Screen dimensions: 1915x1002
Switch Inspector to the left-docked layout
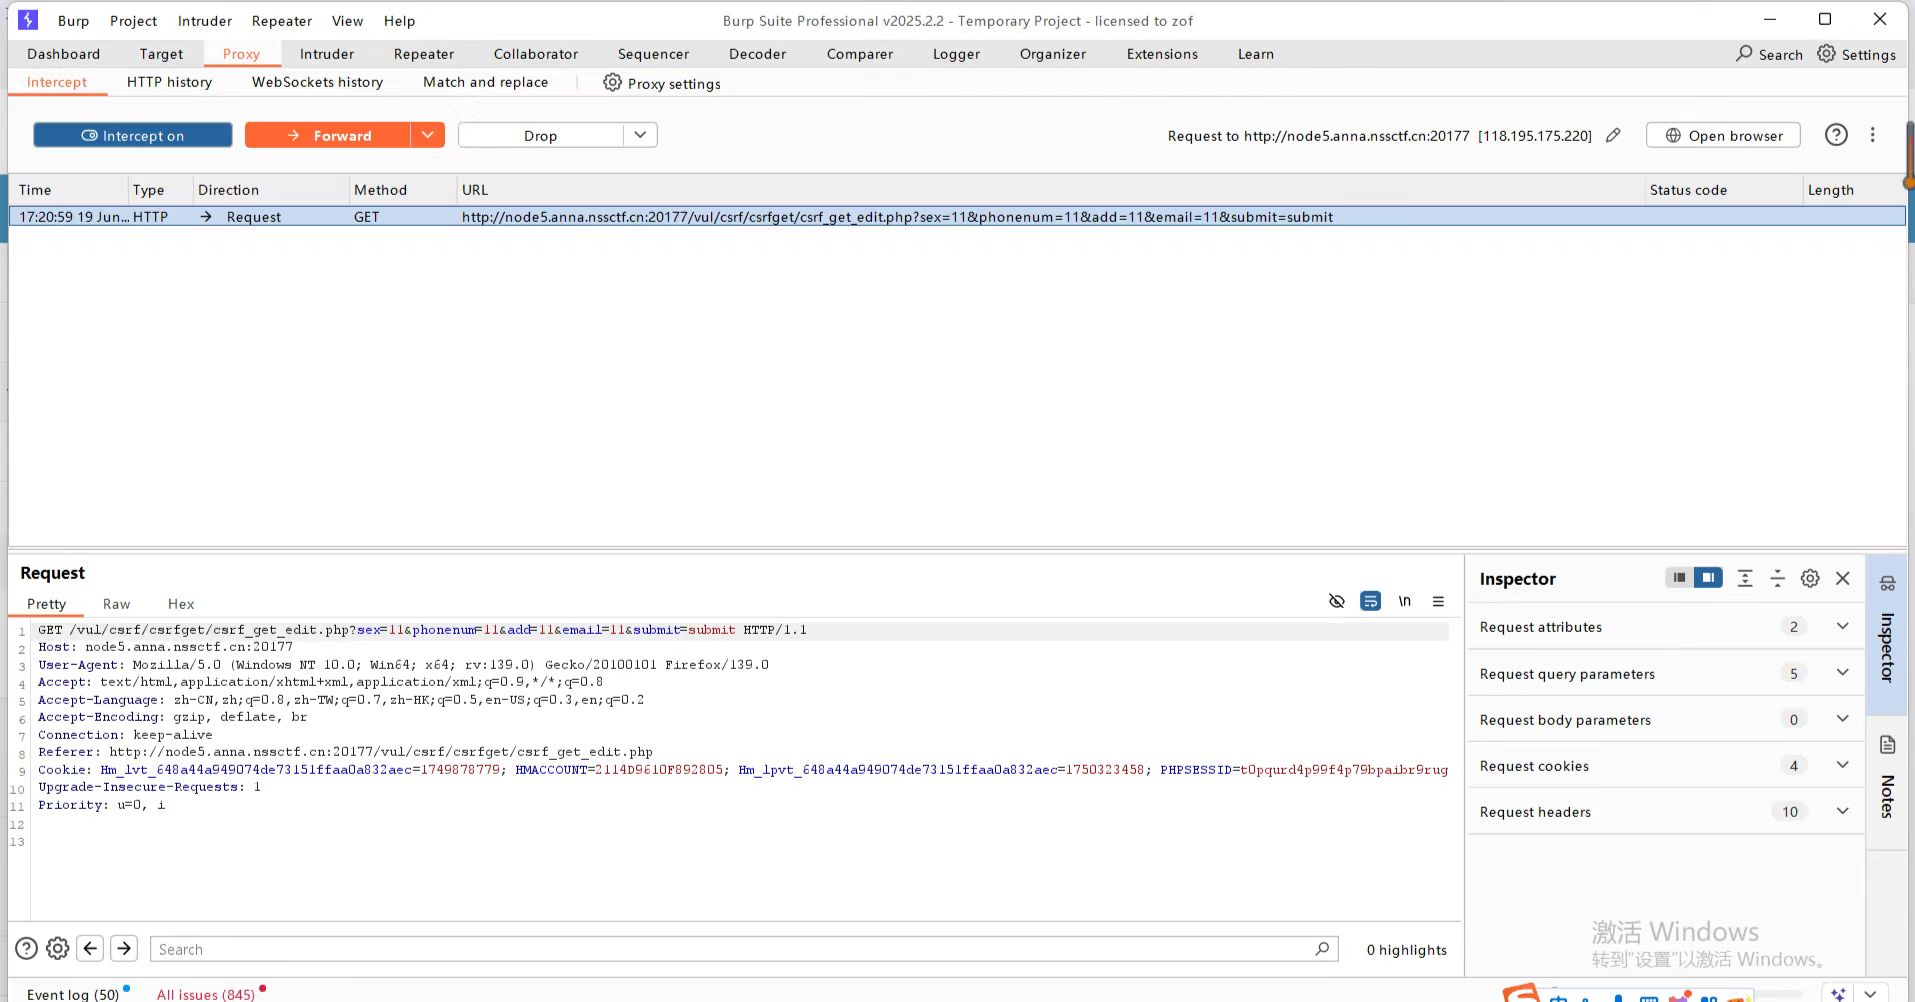tap(1679, 577)
